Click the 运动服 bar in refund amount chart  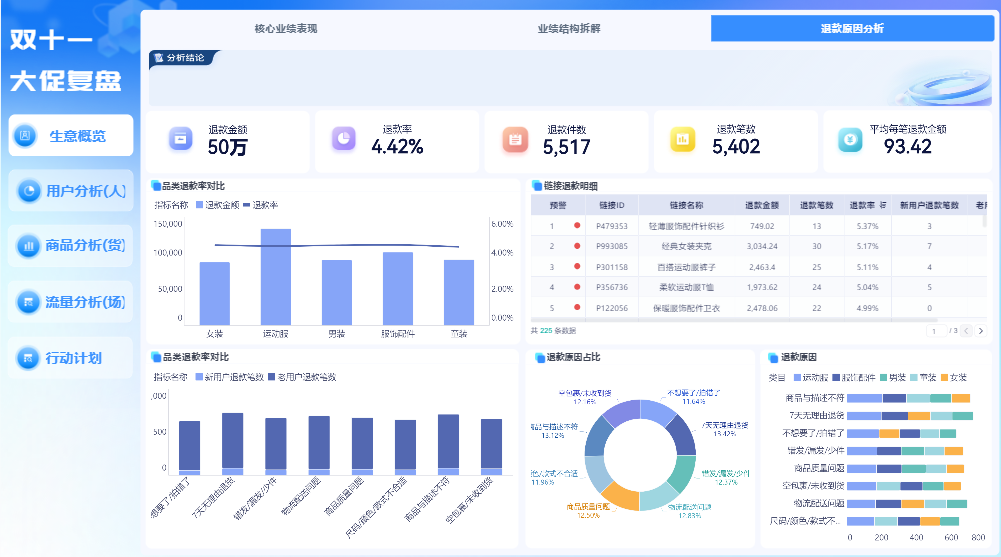(x=276, y=277)
